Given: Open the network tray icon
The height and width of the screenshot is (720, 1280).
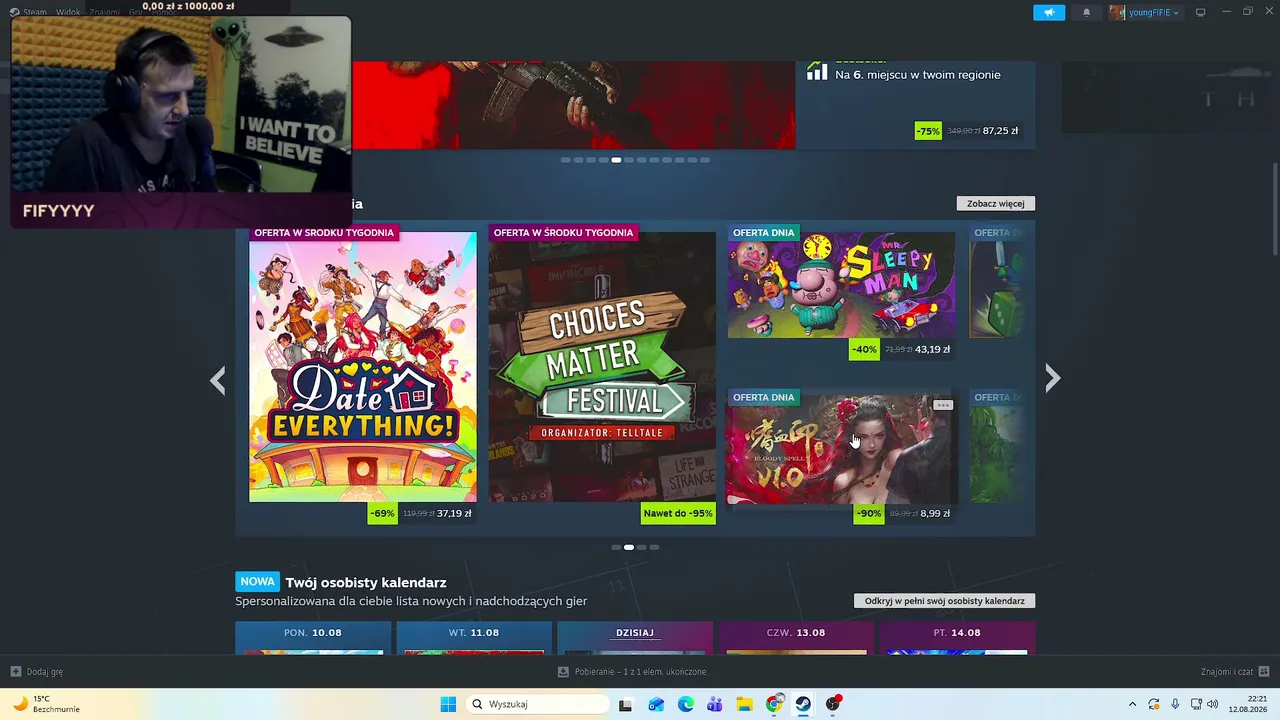Looking at the screenshot, I should 1196,704.
